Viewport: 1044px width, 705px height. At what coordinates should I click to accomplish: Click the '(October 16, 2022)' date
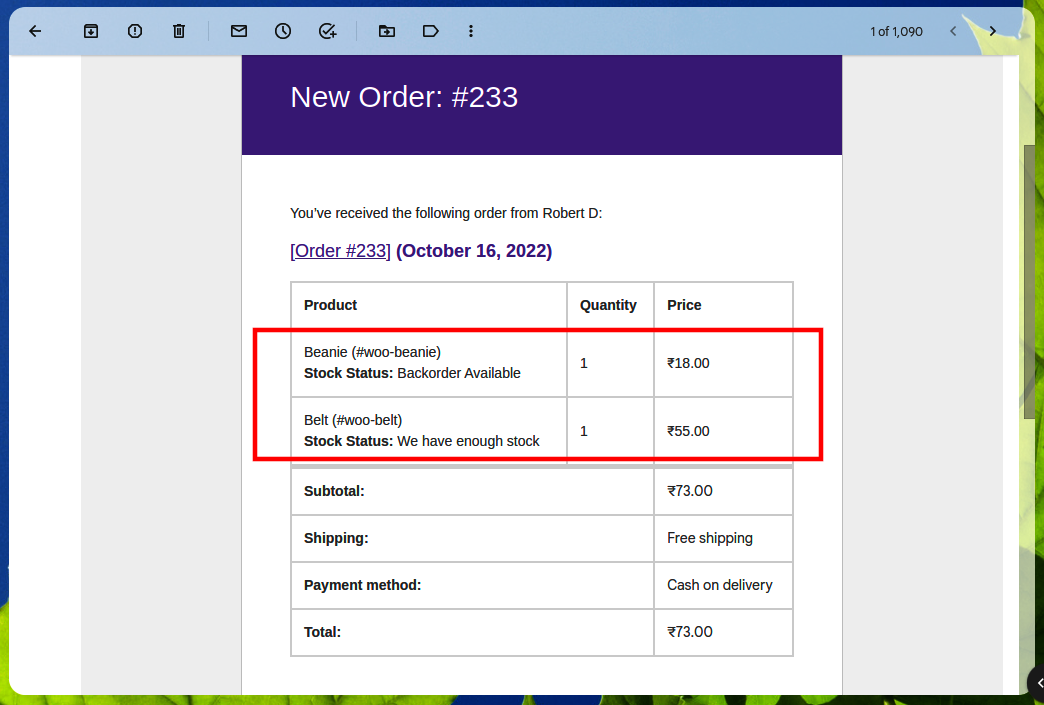(x=474, y=251)
